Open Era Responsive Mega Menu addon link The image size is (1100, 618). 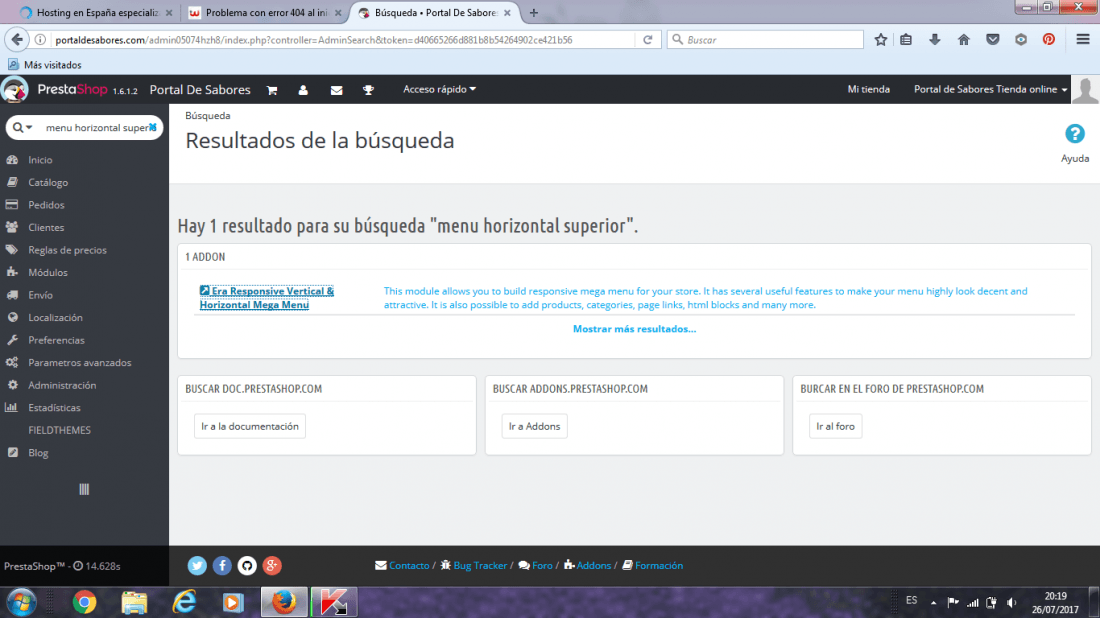point(267,297)
